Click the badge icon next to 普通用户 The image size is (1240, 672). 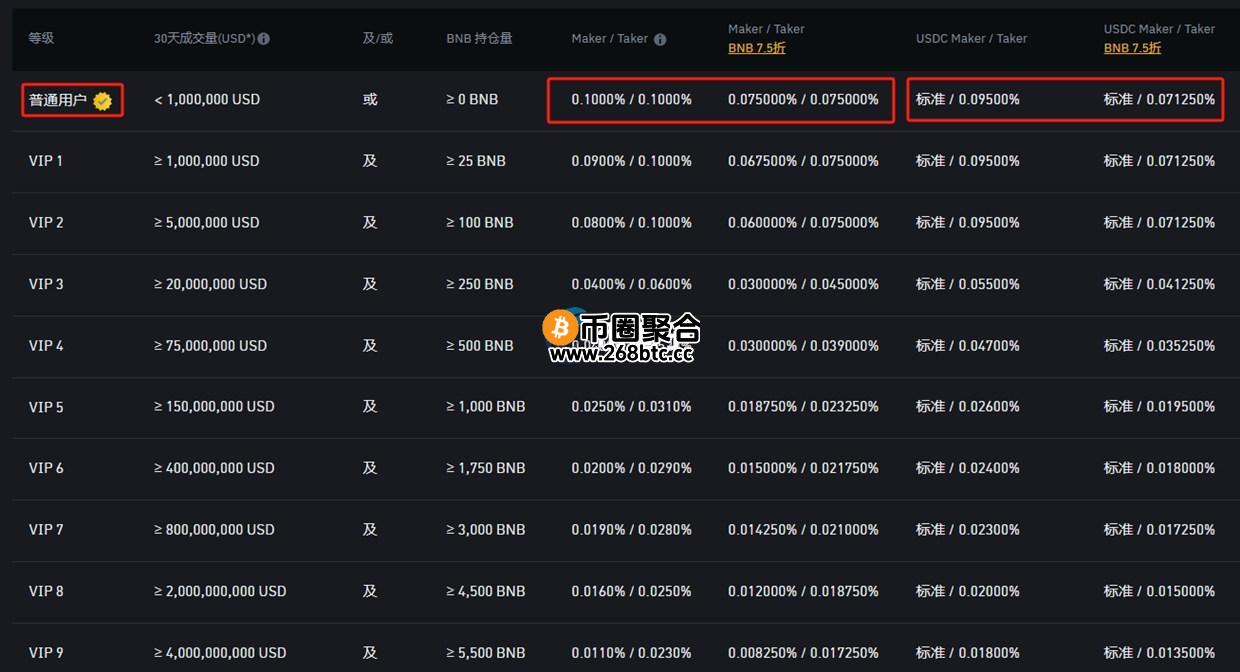coord(102,100)
